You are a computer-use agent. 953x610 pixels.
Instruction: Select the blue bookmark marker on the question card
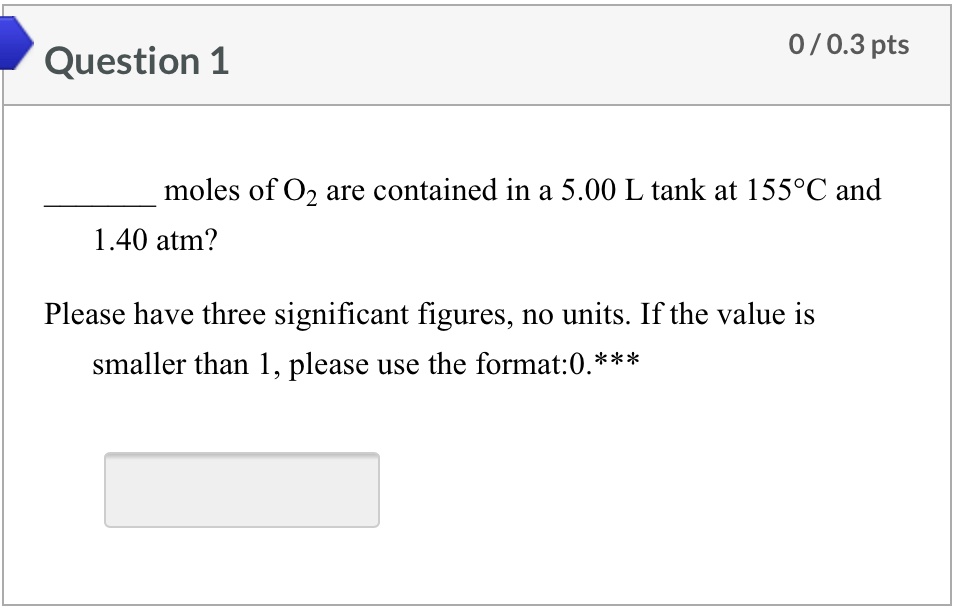coord(14,45)
